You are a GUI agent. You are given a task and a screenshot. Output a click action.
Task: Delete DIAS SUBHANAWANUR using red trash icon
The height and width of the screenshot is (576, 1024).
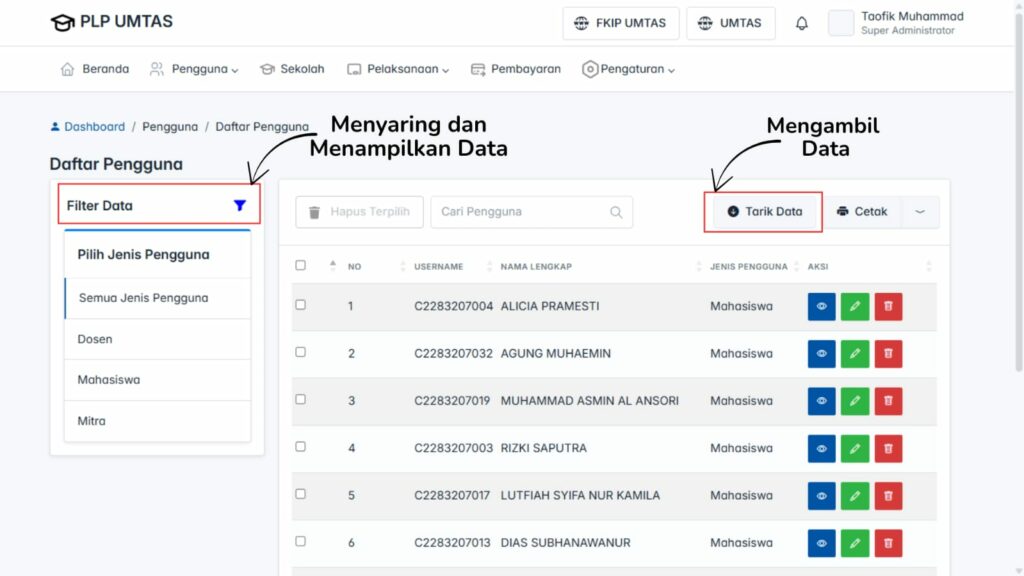888,543
